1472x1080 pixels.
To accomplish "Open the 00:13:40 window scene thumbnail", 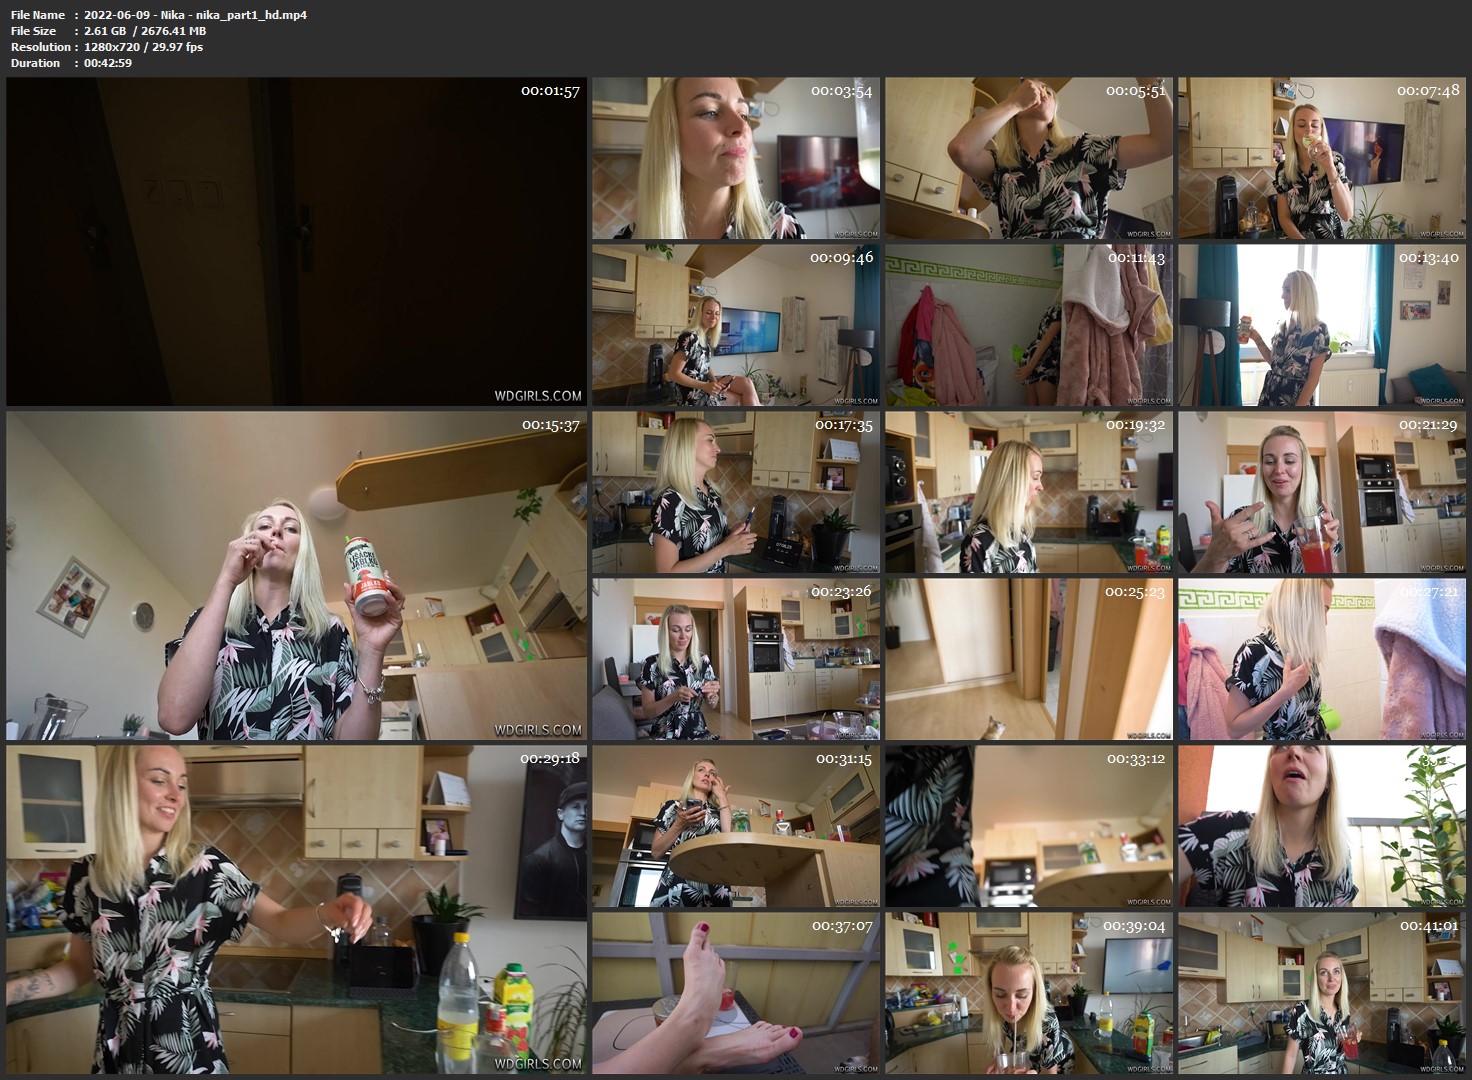I will [1321, 325].
